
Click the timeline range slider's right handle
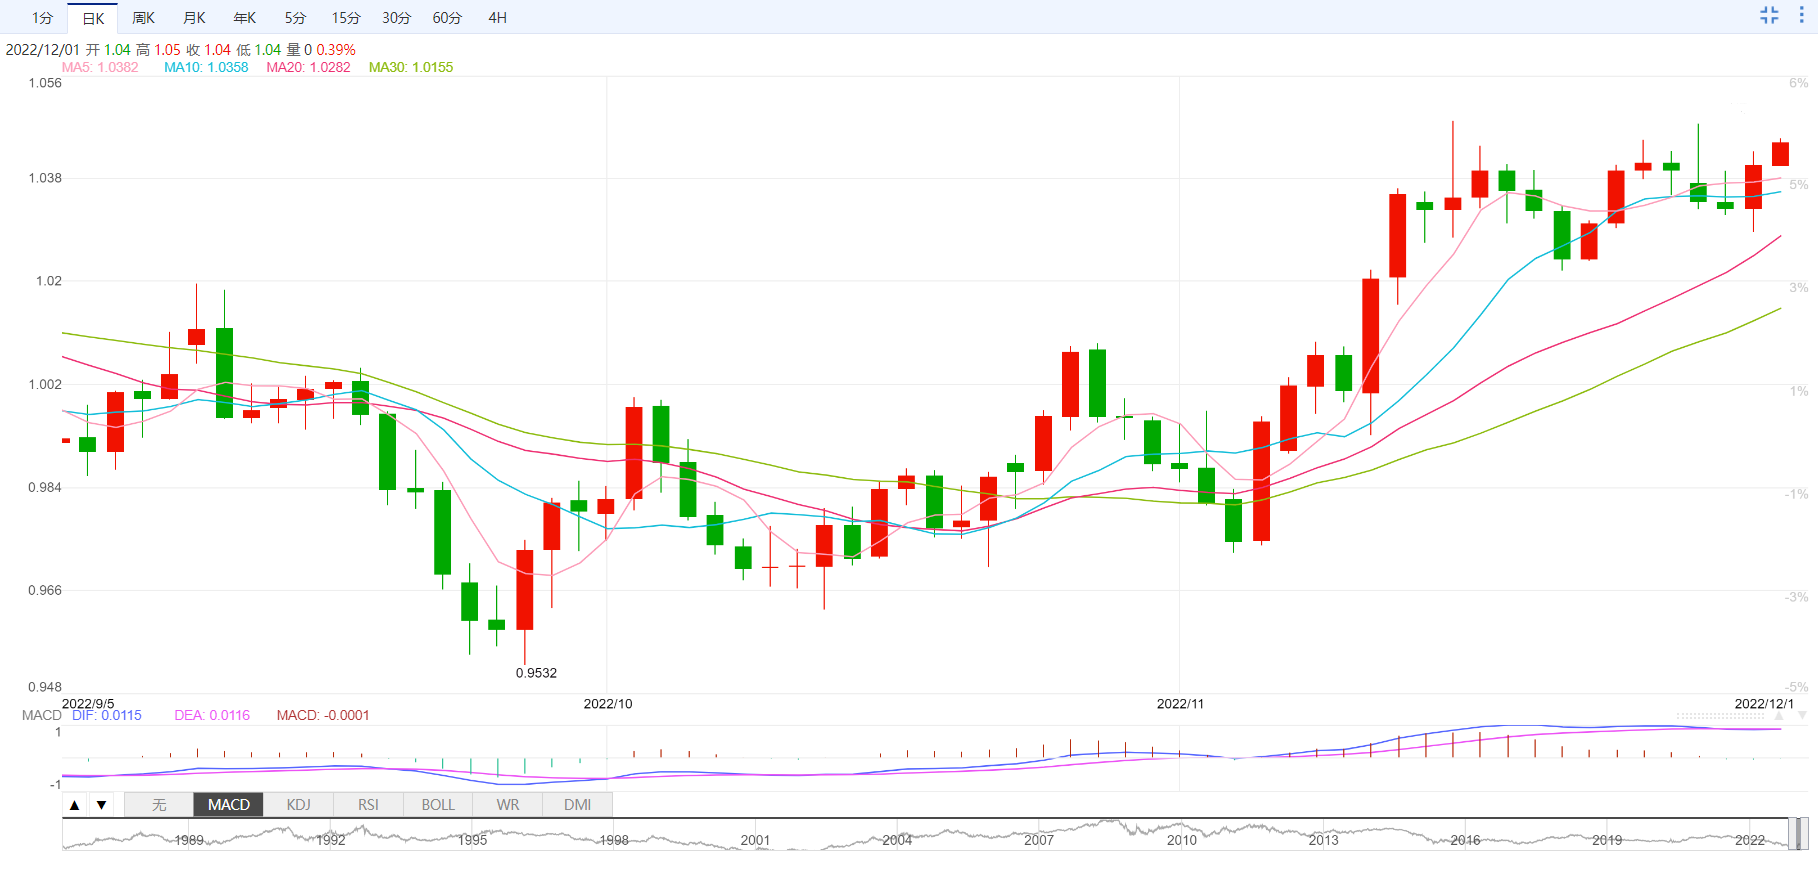pyautogui.click(x=1805, y=834)
